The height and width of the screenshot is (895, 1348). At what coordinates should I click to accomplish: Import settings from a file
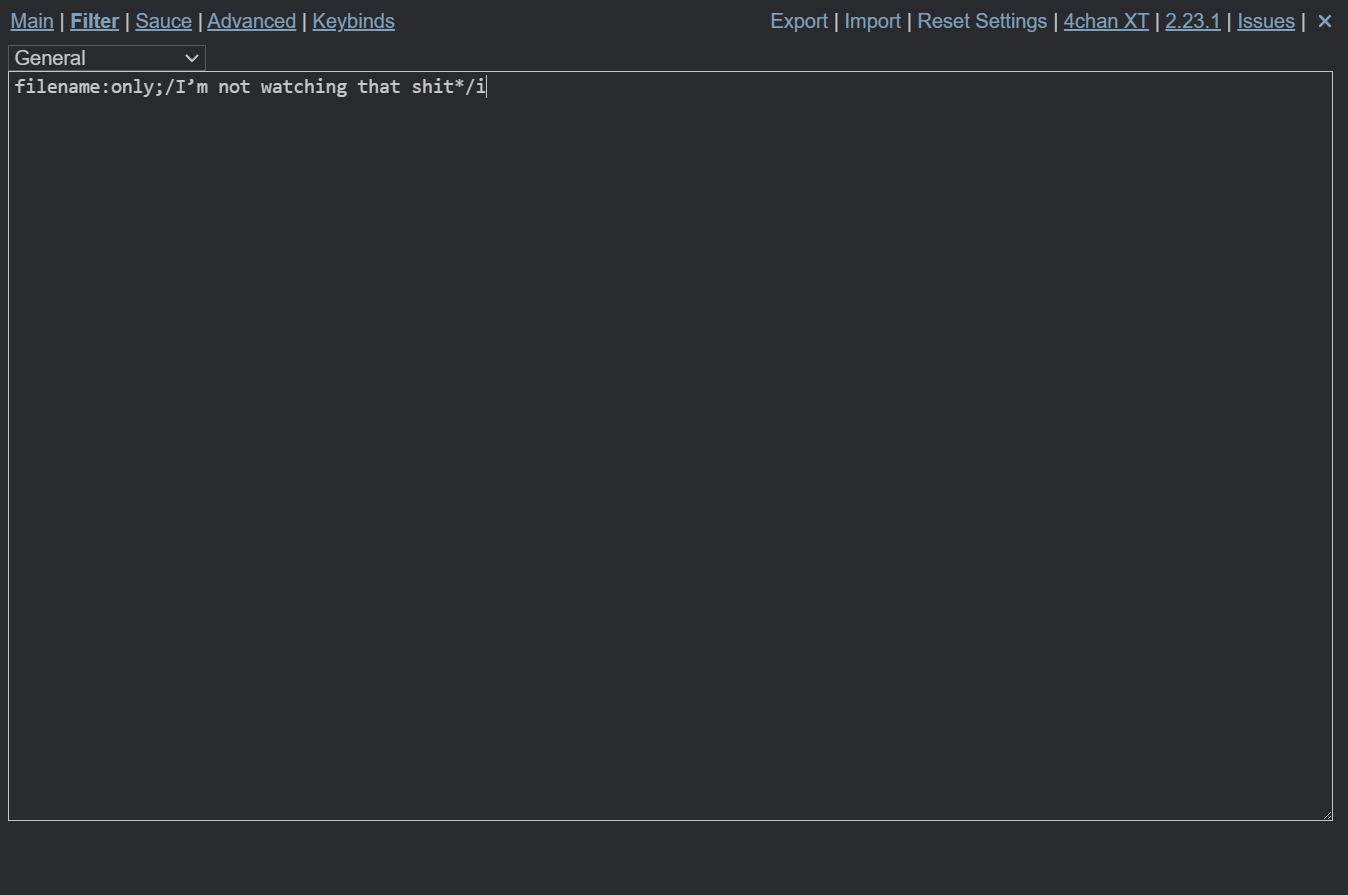click(872, 21)
